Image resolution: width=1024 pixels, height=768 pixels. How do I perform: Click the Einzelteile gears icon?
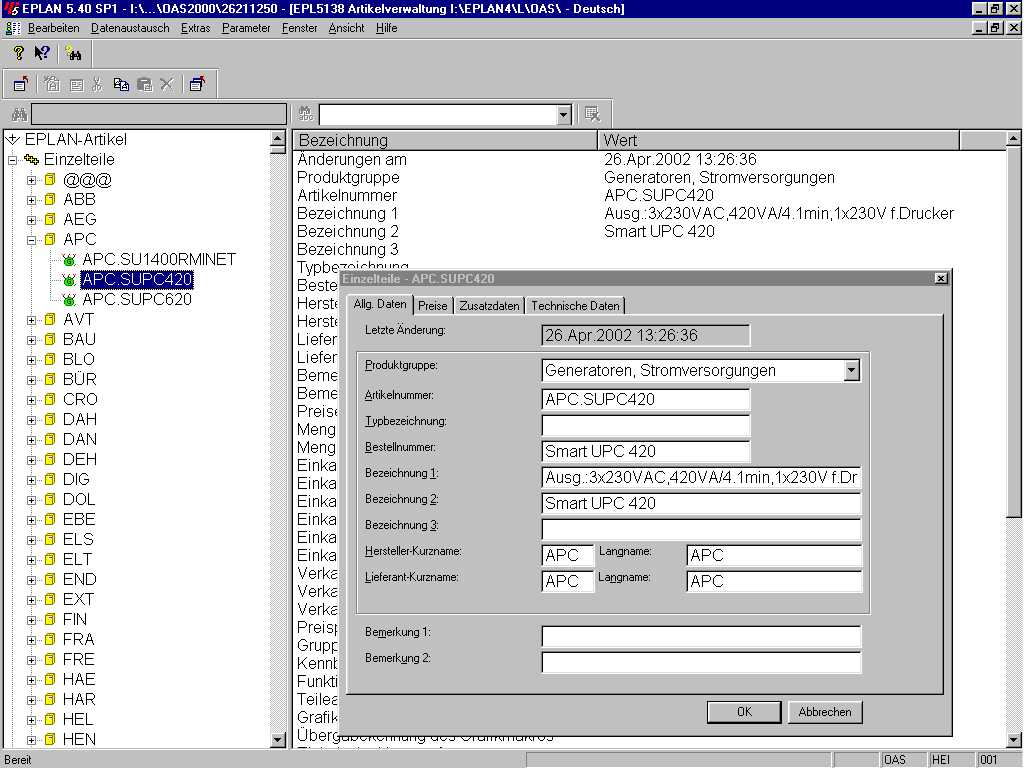click(x=31, y=159)
